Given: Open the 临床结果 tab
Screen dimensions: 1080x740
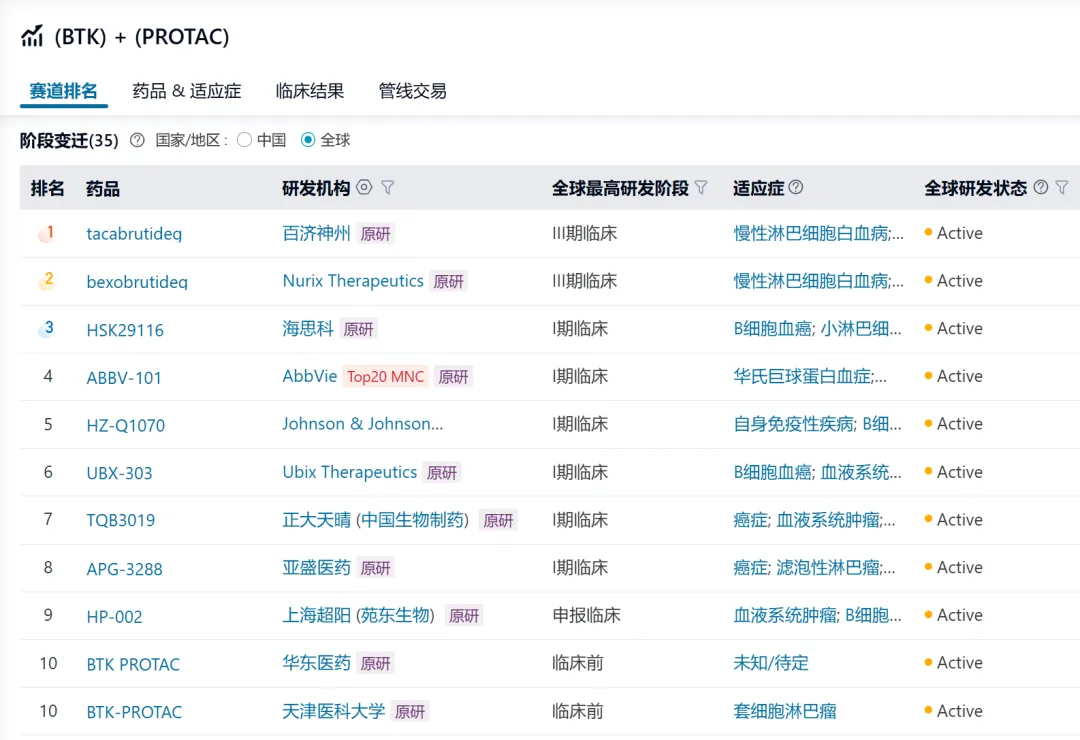Looking at the screenshot, I should (x=309, y=91).
